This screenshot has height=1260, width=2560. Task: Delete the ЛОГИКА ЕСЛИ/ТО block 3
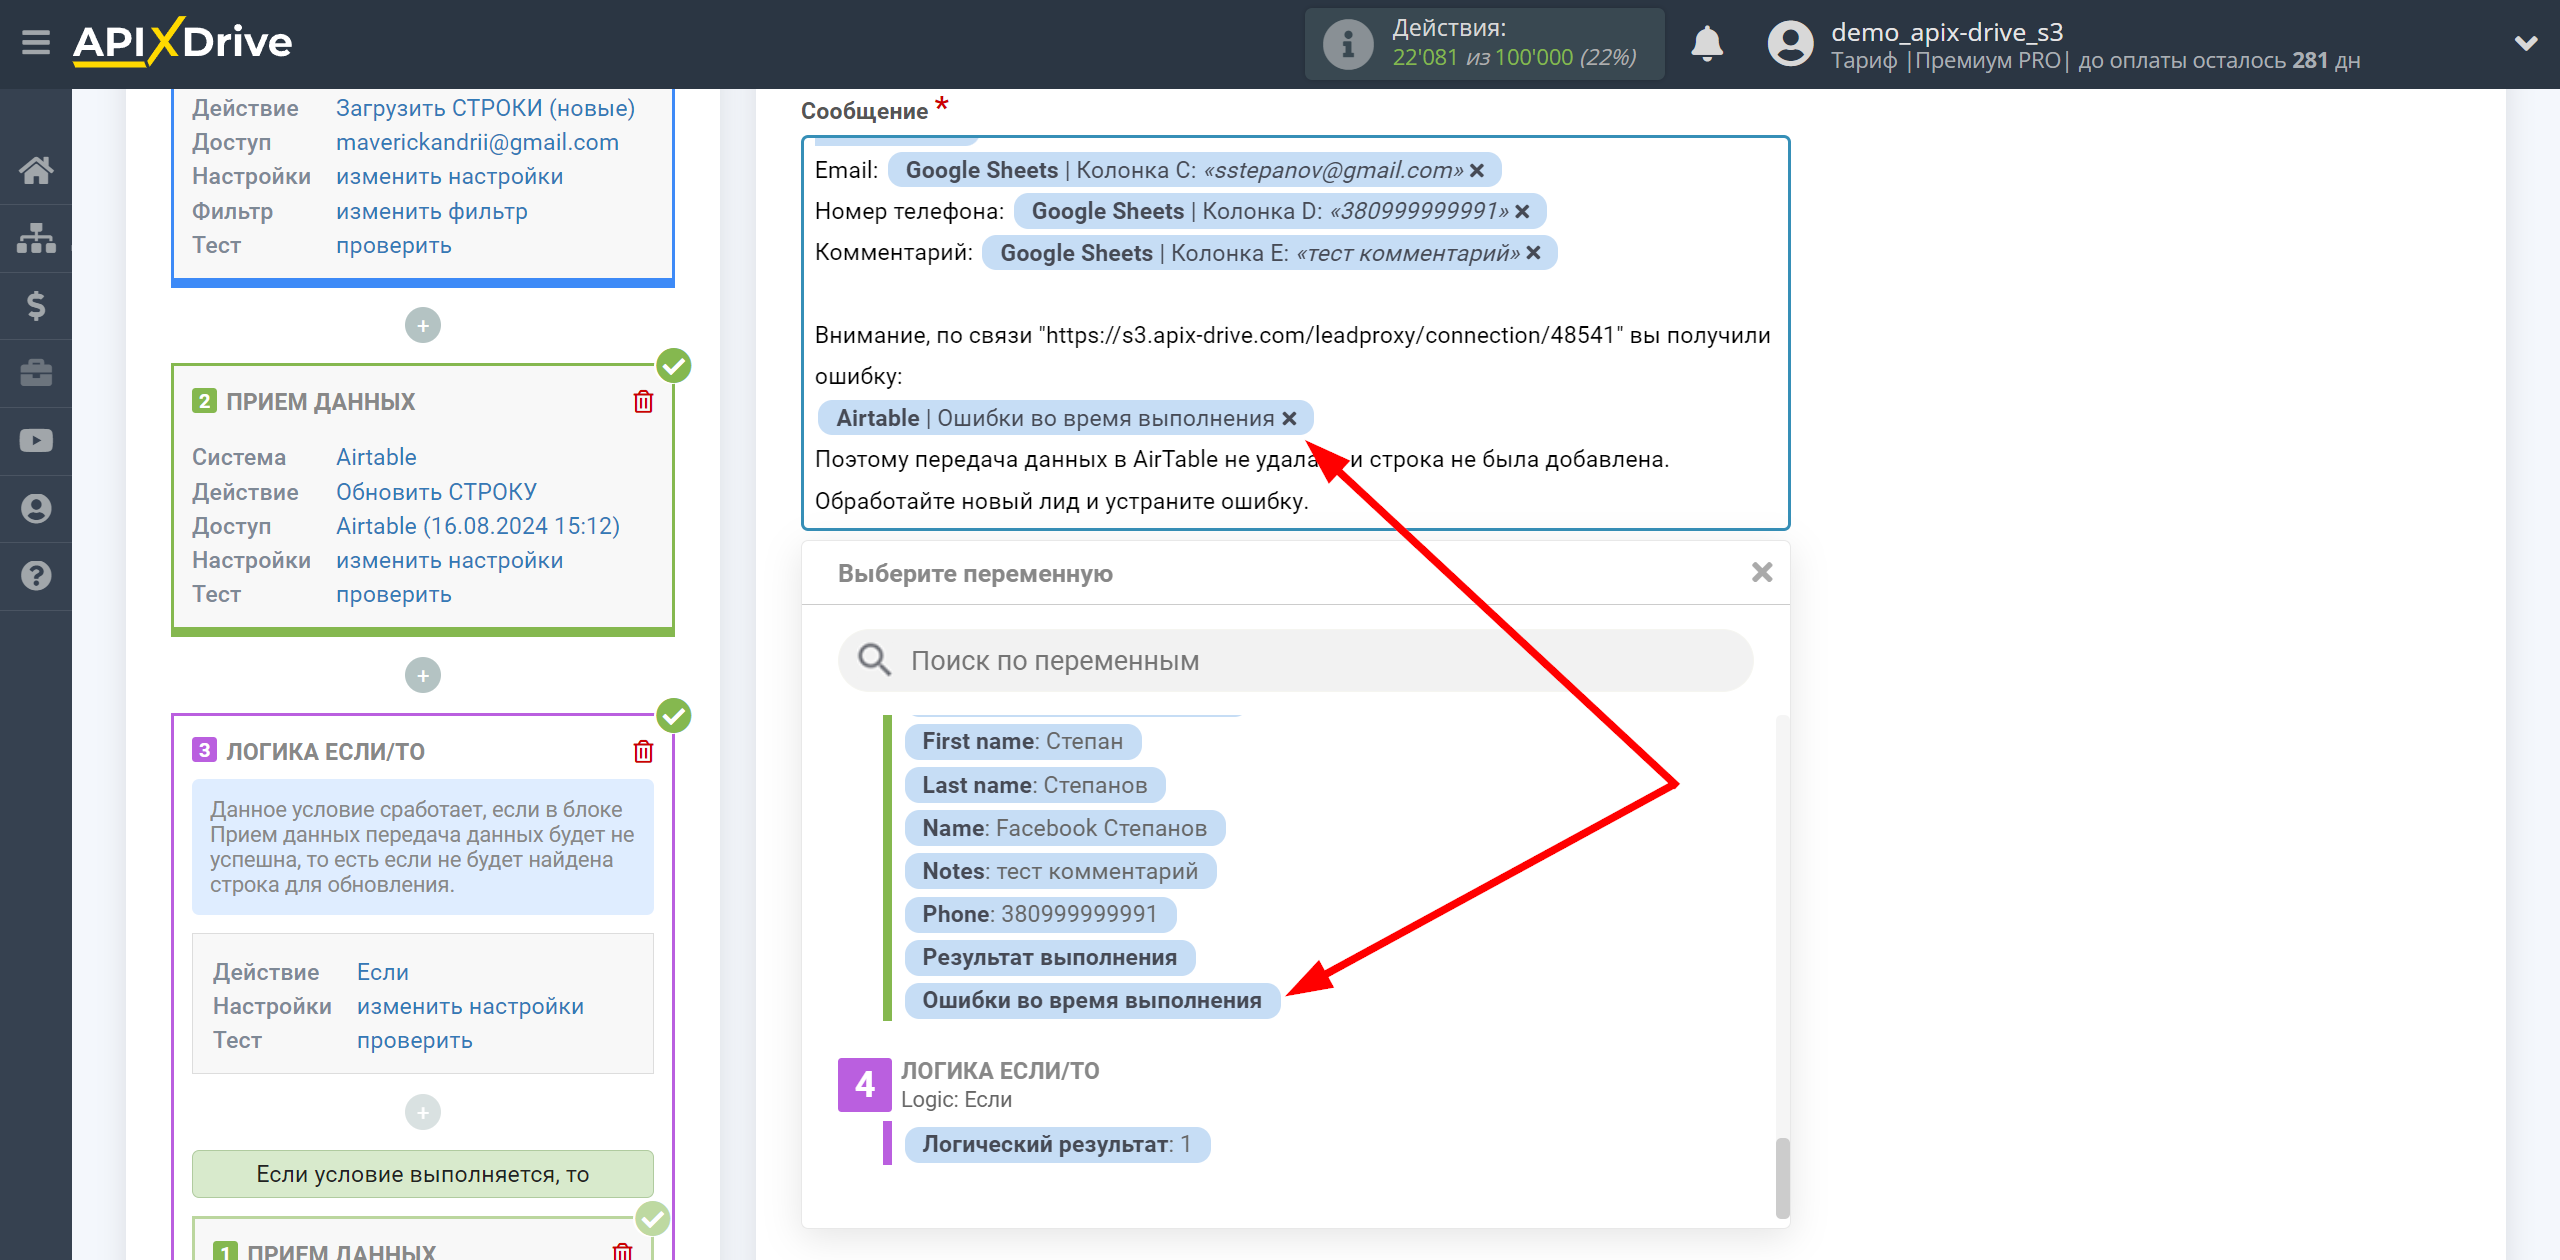643,752
